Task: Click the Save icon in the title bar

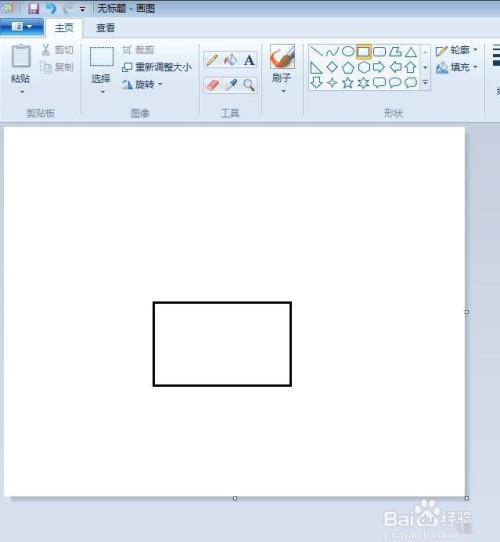Action: 34,8
